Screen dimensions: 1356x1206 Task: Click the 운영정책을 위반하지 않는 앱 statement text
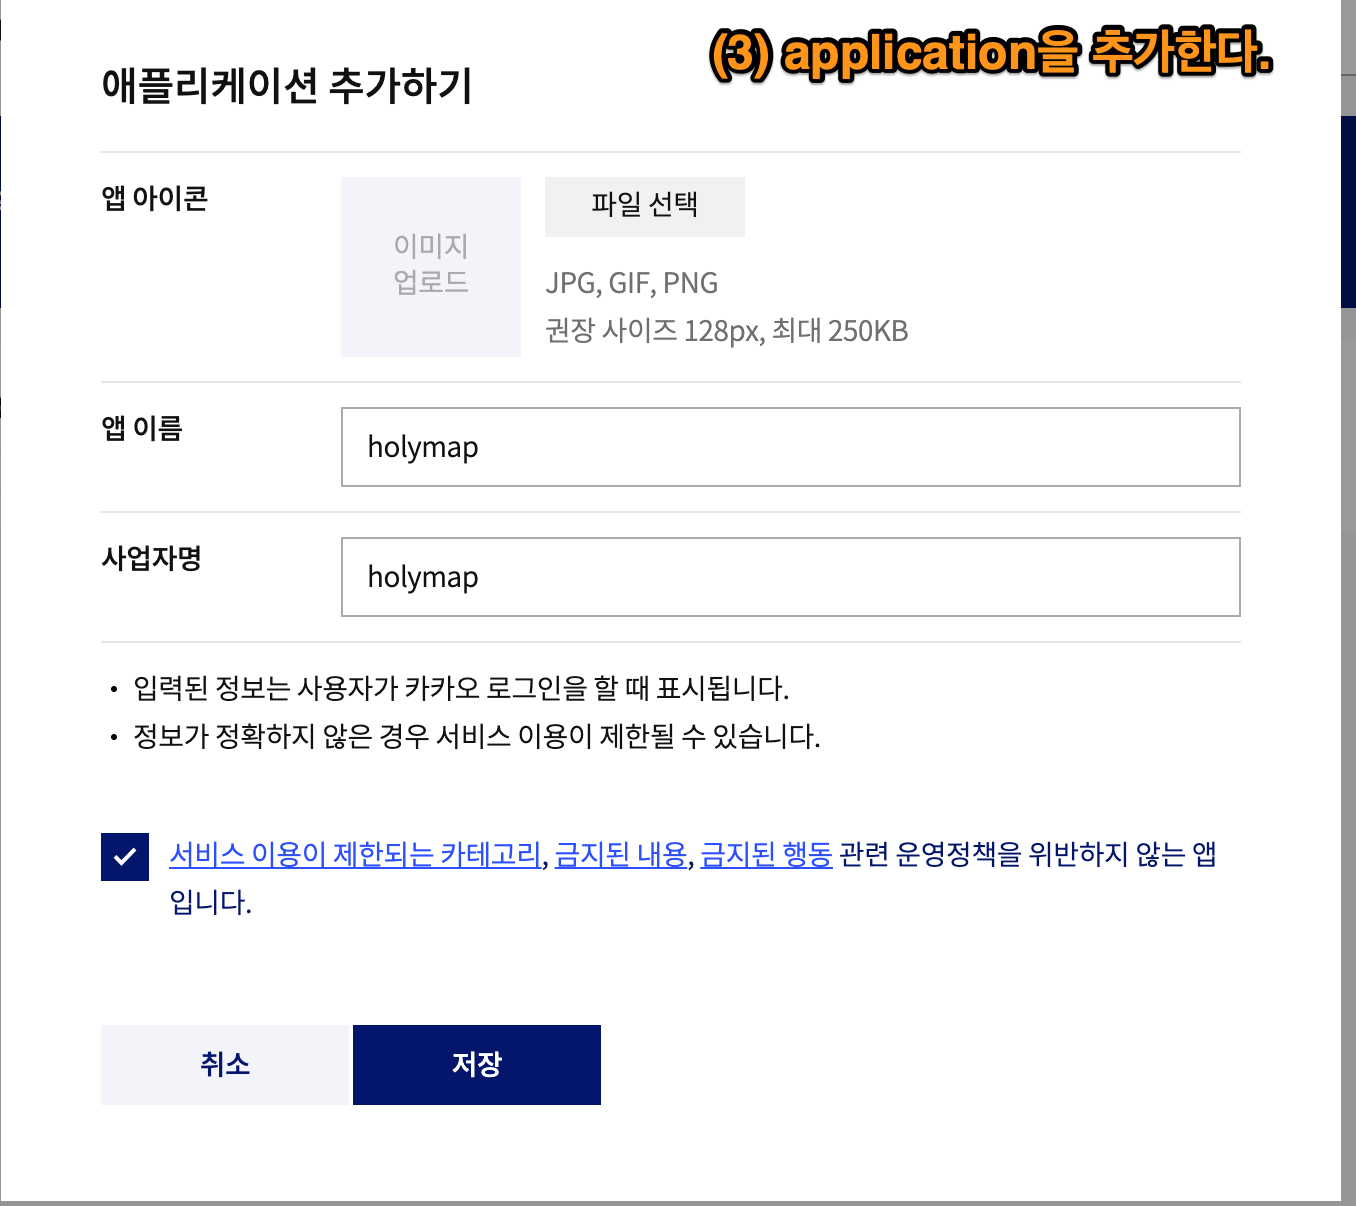[1027, 855]
